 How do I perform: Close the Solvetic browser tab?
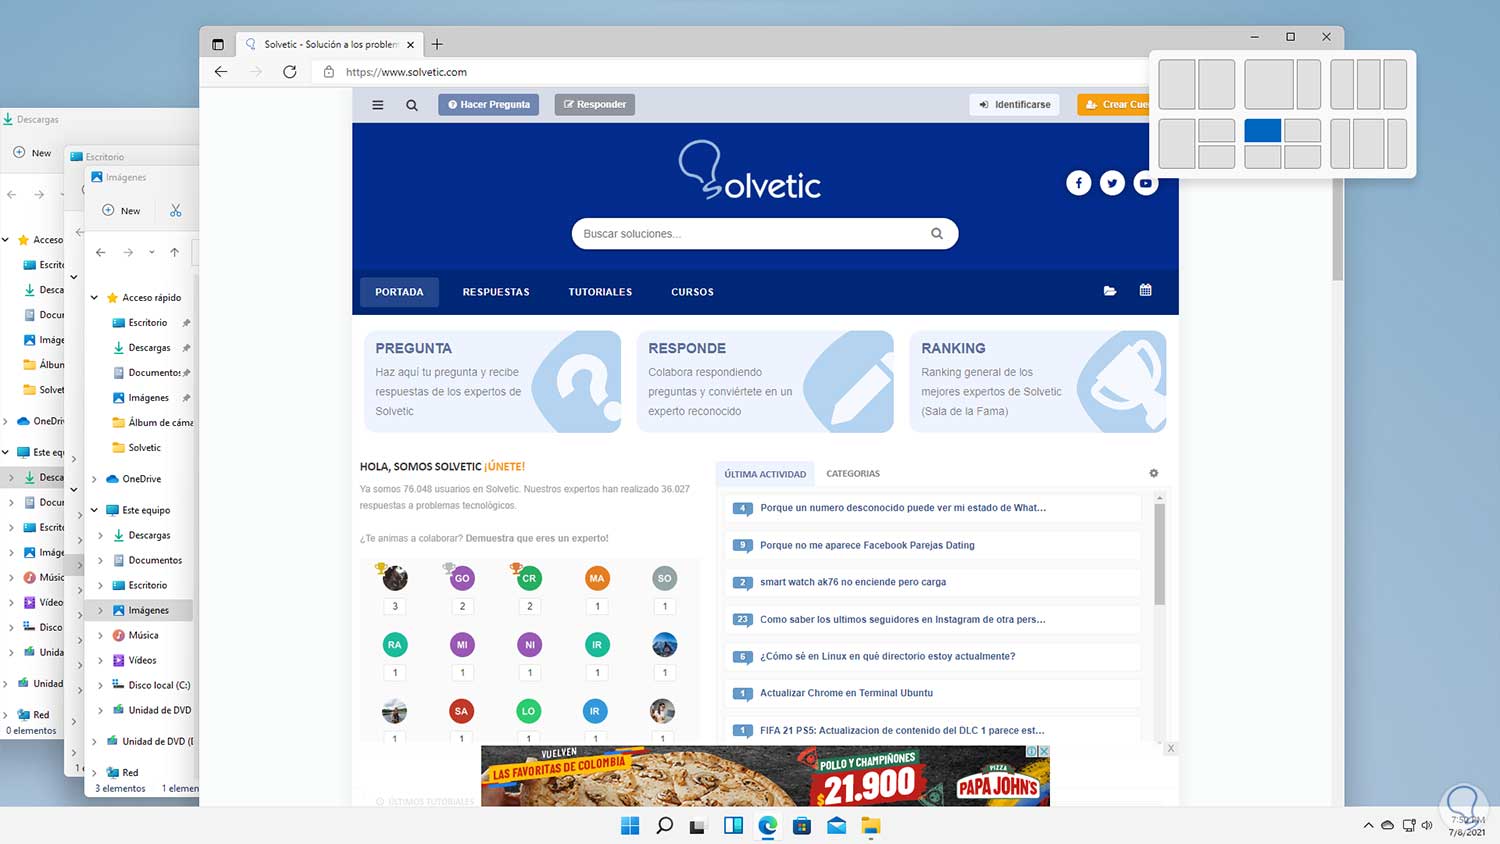click(410, 44)
